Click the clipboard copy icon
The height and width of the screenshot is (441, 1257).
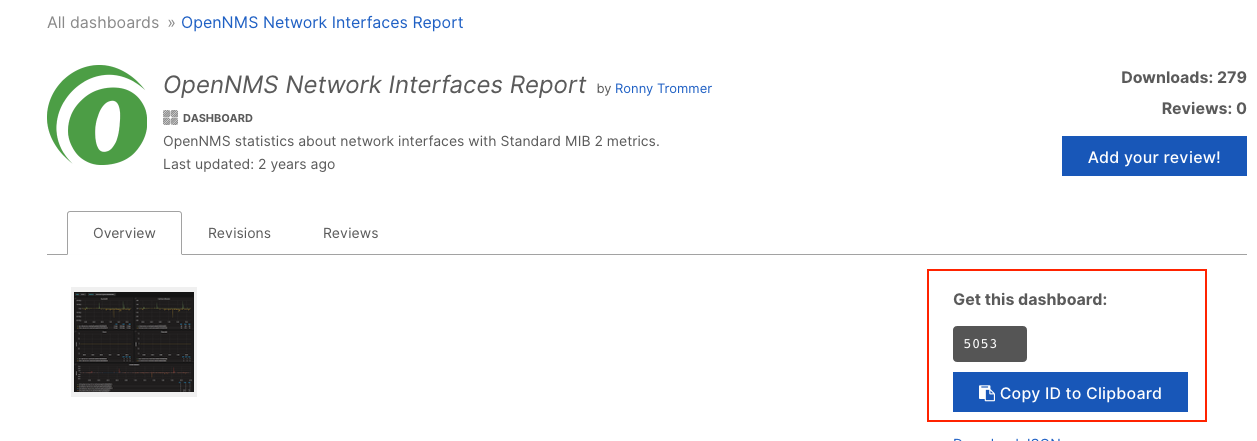[986, 393]
